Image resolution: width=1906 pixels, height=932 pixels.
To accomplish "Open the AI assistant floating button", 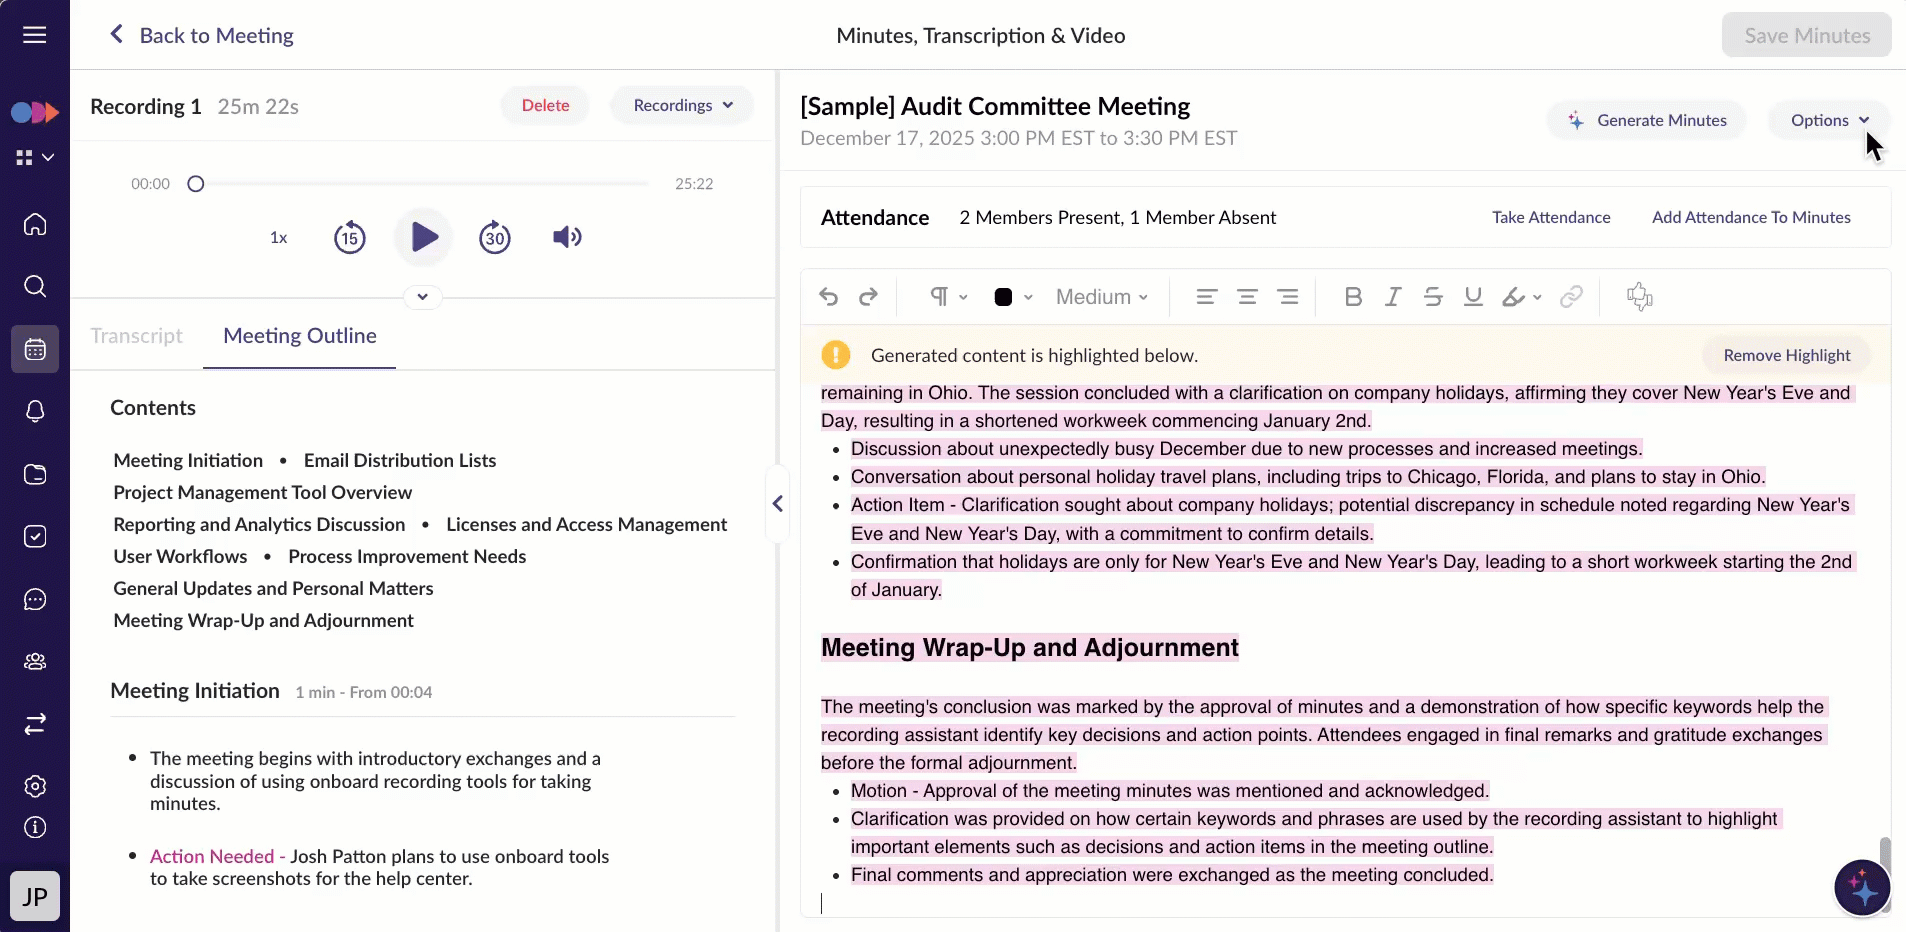I will pyautogui.click(x=1862, y=887).
